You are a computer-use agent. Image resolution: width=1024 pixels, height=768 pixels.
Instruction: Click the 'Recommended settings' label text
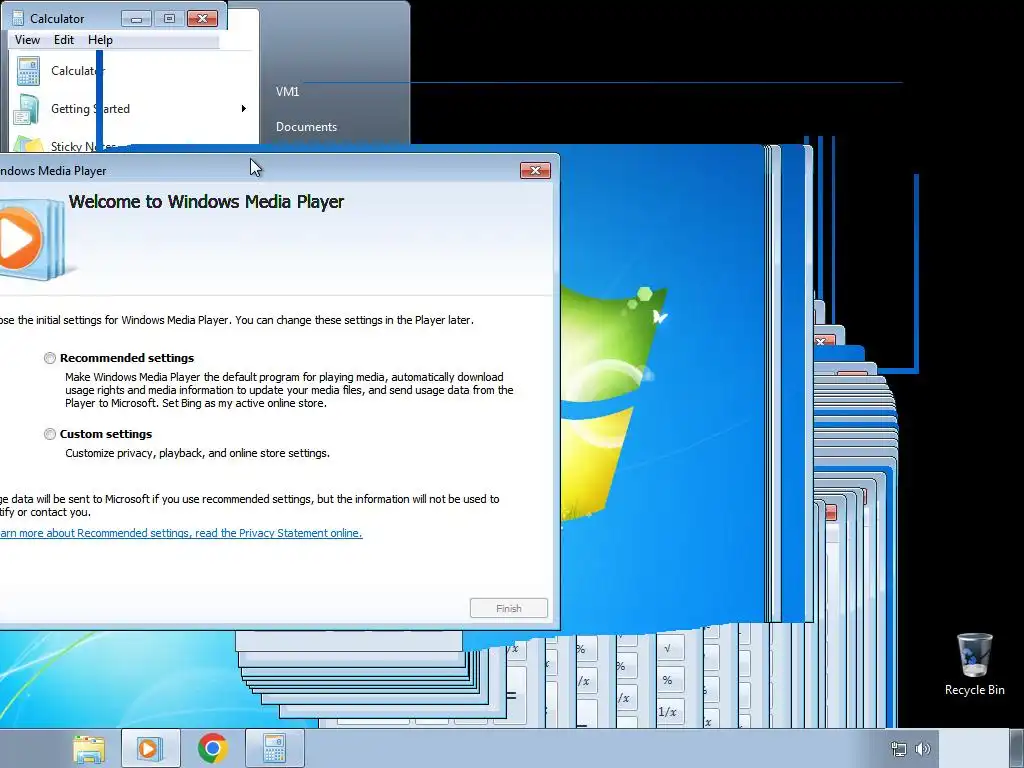click(127, 358)
